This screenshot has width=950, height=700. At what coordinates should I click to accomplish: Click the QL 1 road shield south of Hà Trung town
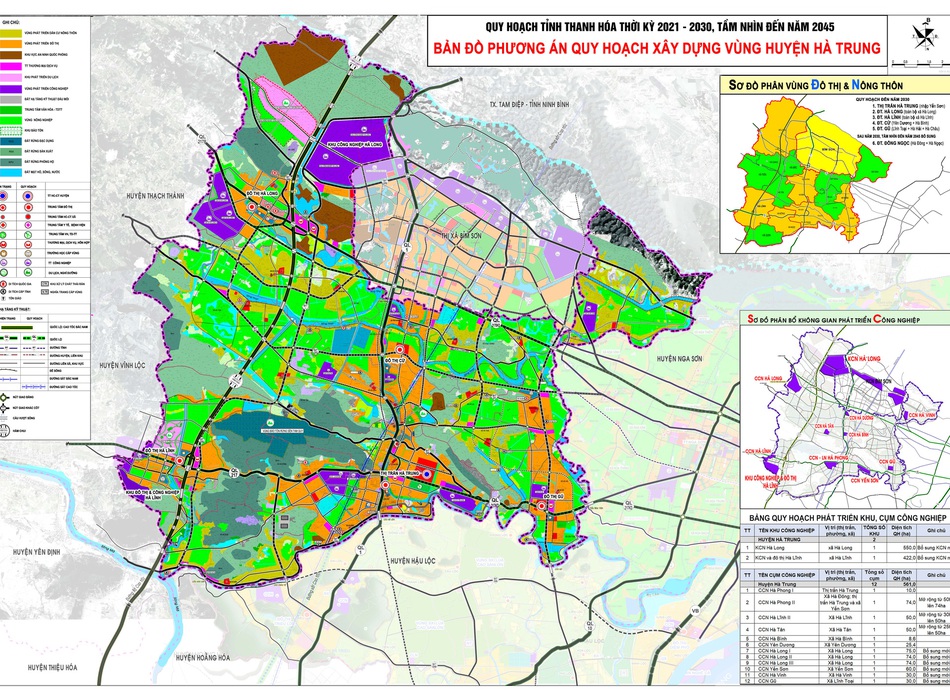(360, 550)
